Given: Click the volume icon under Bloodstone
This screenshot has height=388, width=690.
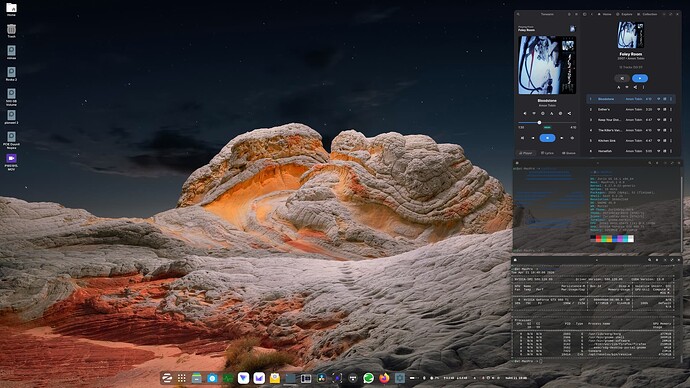Looking at the screenshot, I should pyautogui.click(x=525, y=113).
